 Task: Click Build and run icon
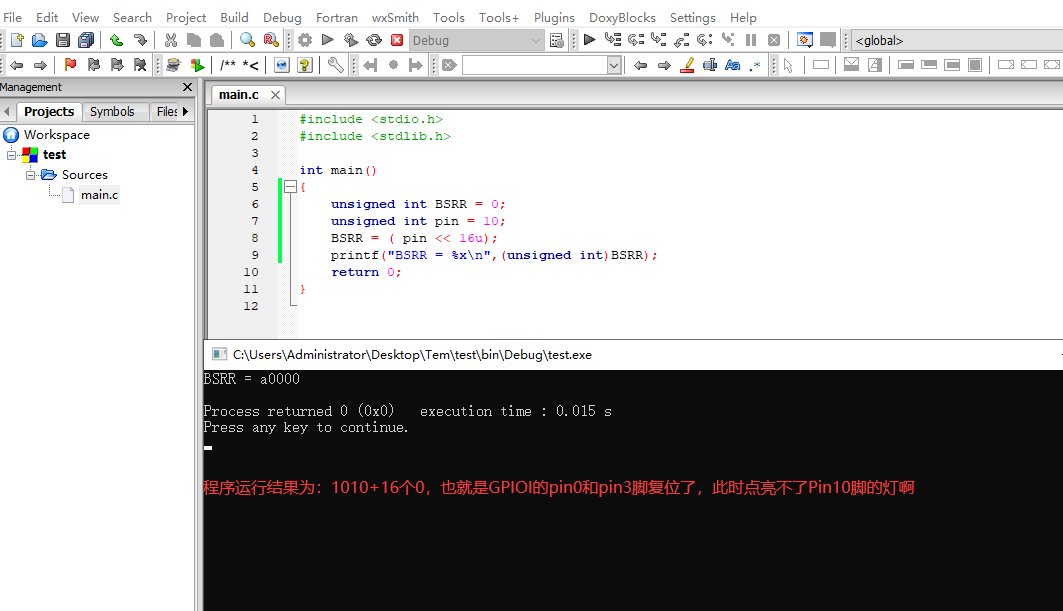click(350, 40)
